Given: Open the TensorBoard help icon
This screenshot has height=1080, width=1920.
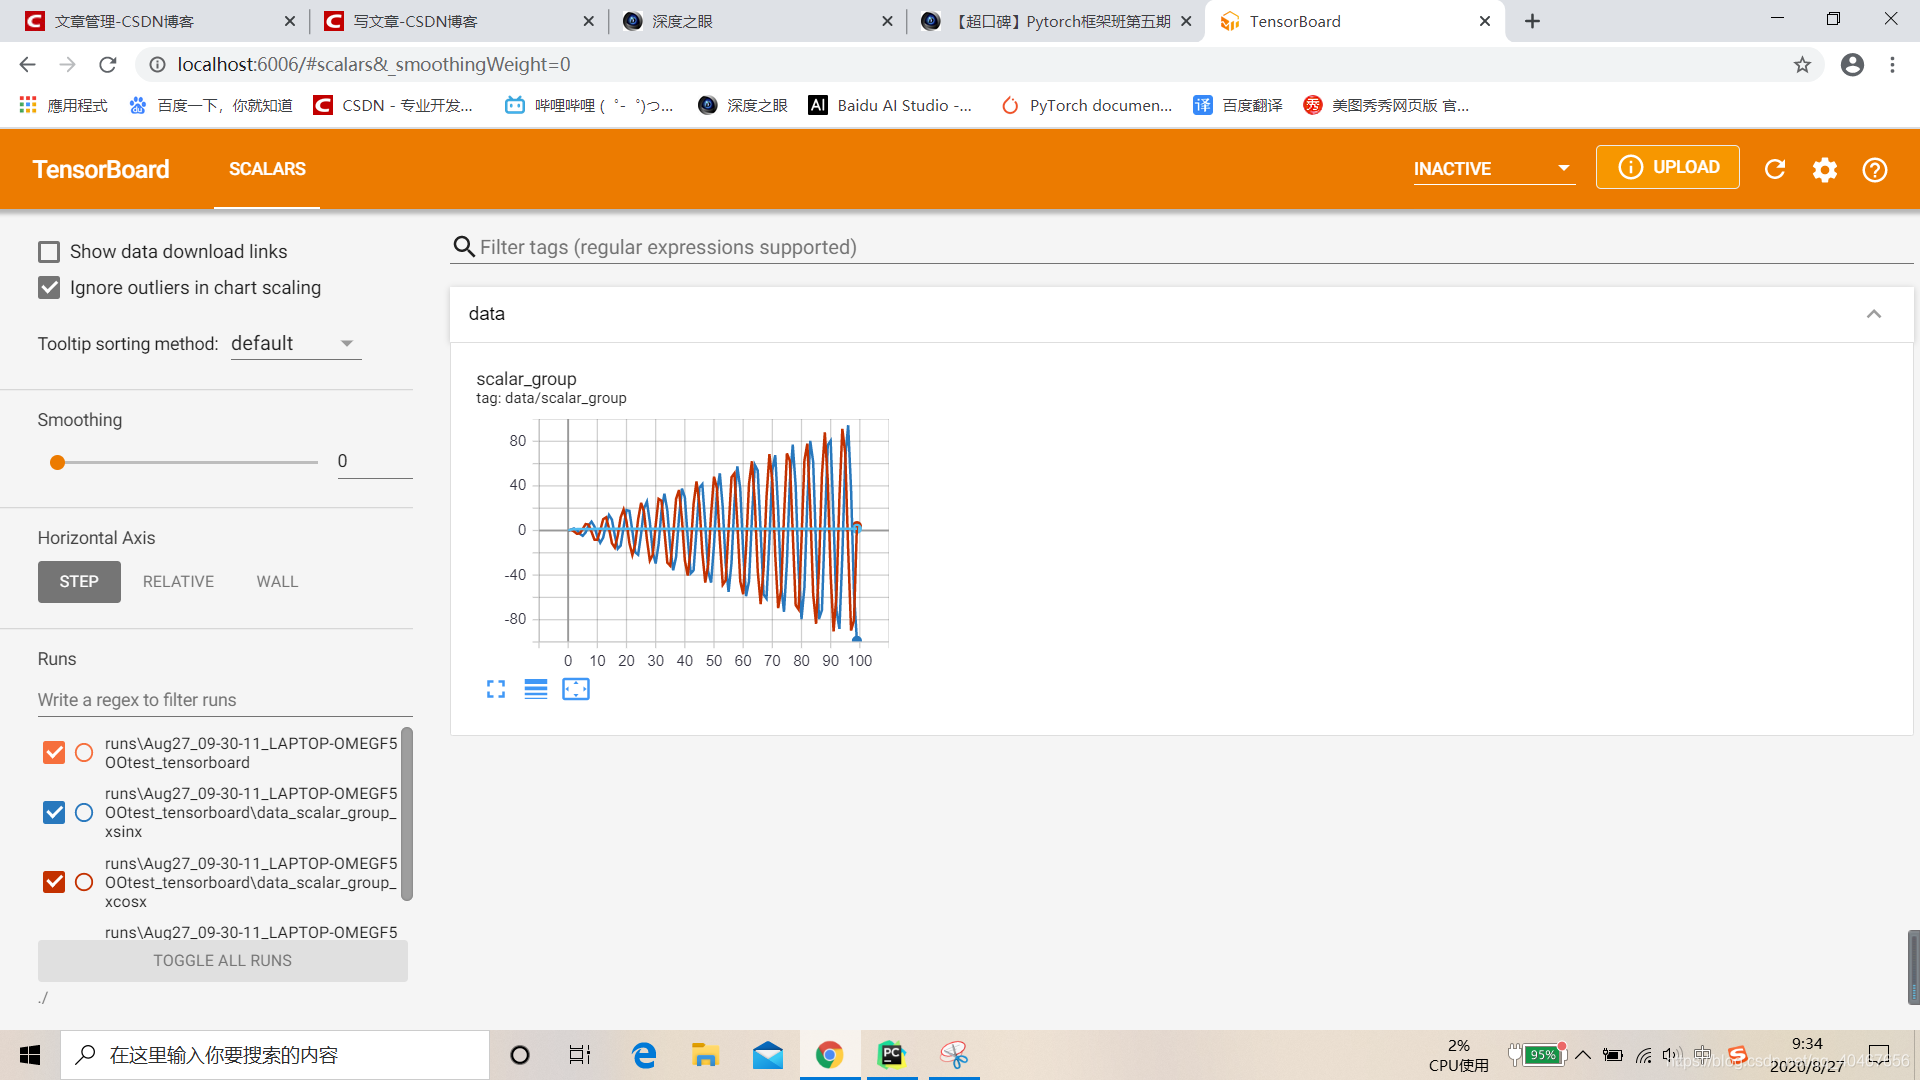Looking at the screenshot, I should pyautogui.click(x=1875, y=169).
